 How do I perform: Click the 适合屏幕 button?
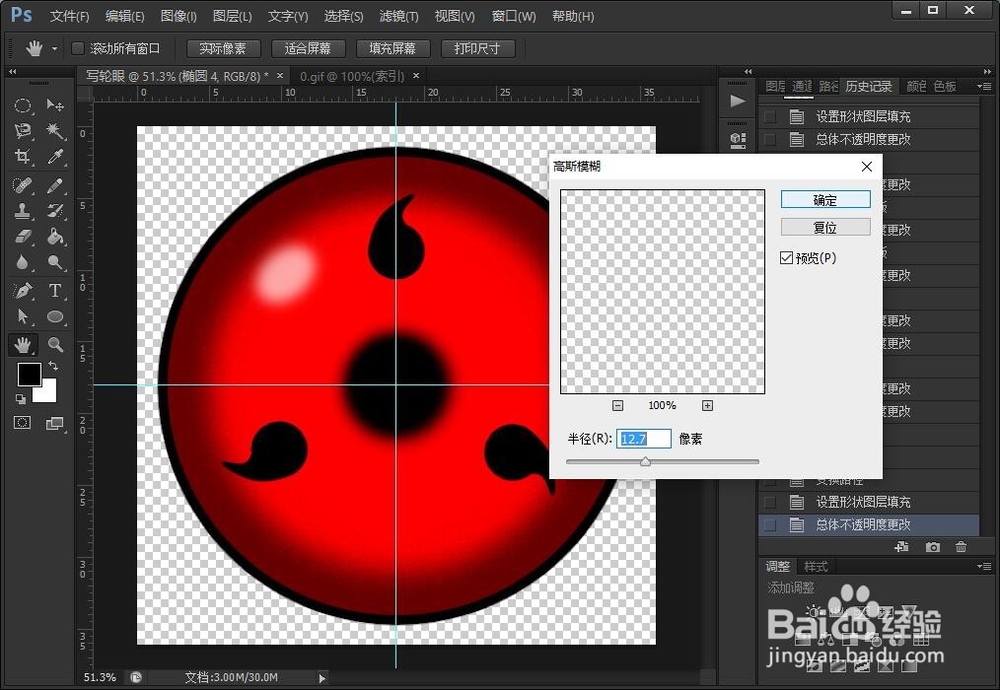[308, 48]
